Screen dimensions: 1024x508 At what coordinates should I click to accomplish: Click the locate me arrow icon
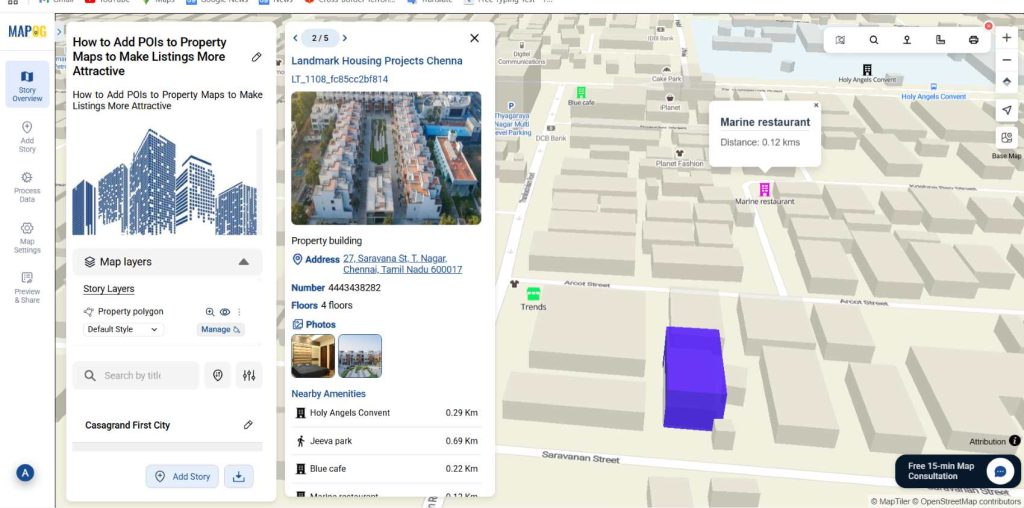1006,110
